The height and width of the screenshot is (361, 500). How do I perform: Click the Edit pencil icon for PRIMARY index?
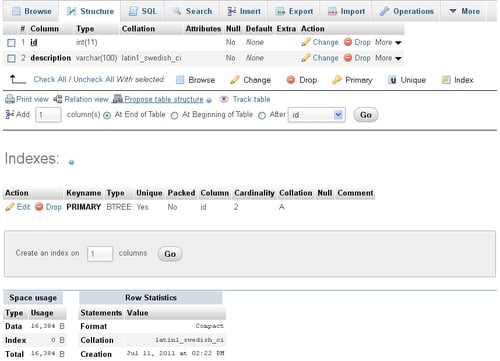[10, 207]
